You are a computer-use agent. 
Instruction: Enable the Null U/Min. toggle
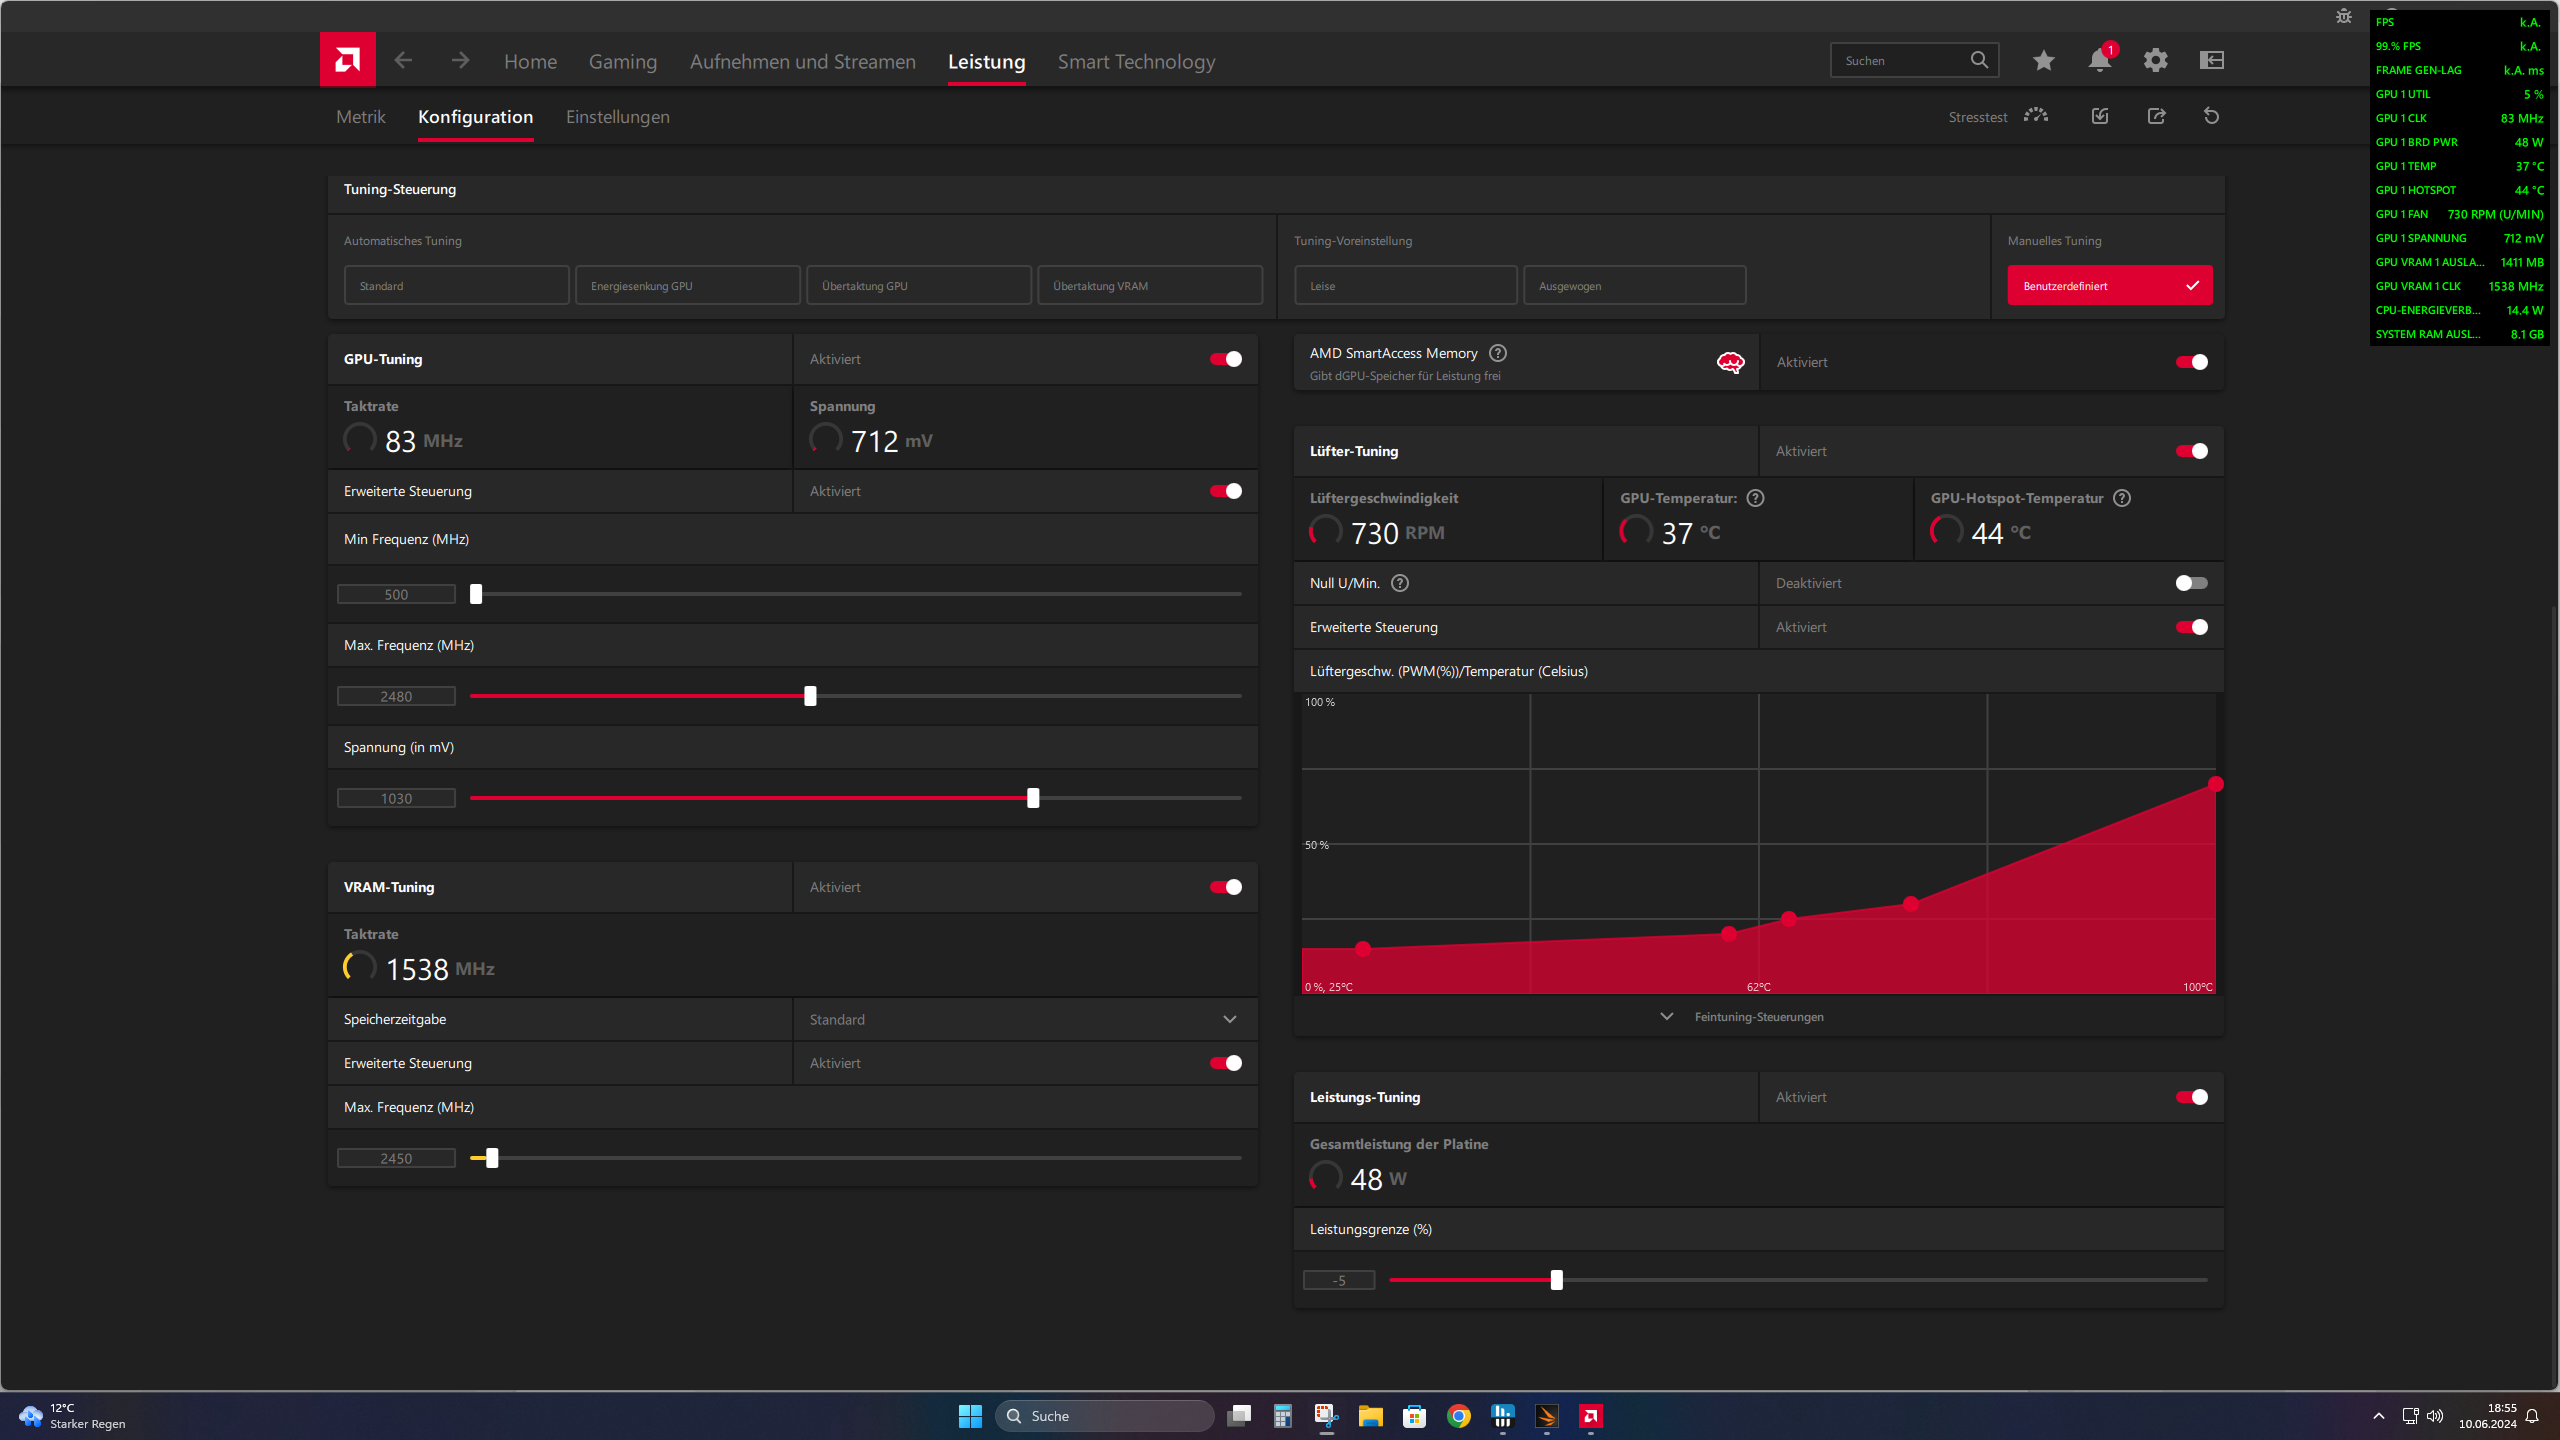(2191, 583)
